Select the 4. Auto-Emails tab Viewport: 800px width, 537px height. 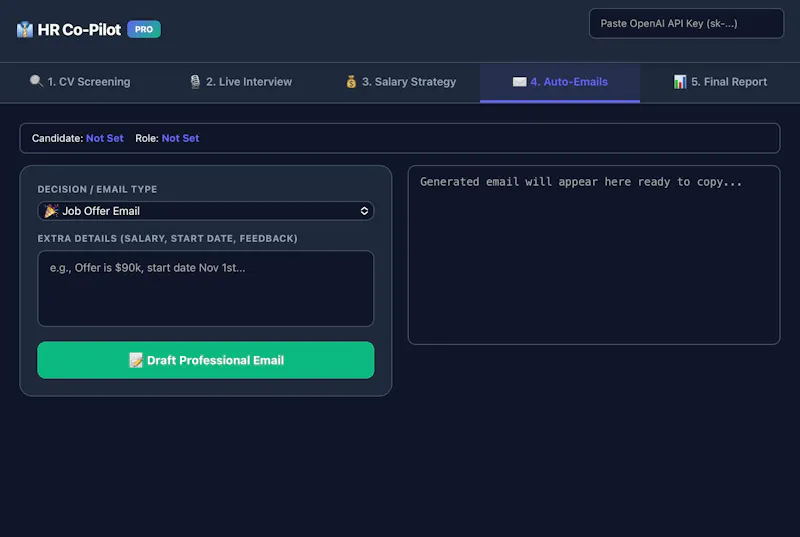[x=560, y=82]
